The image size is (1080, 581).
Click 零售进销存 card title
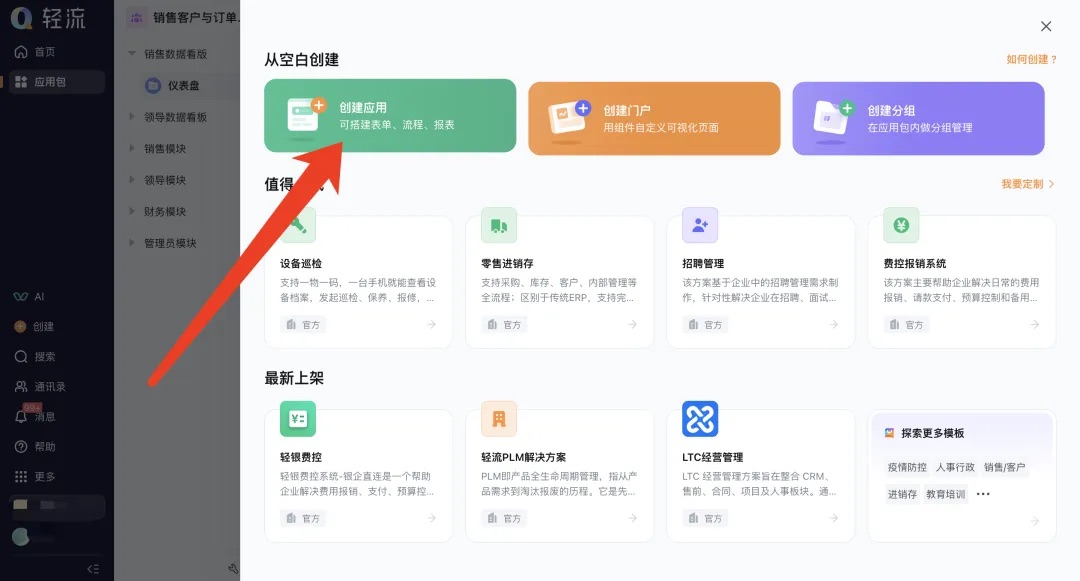(507, 264)
